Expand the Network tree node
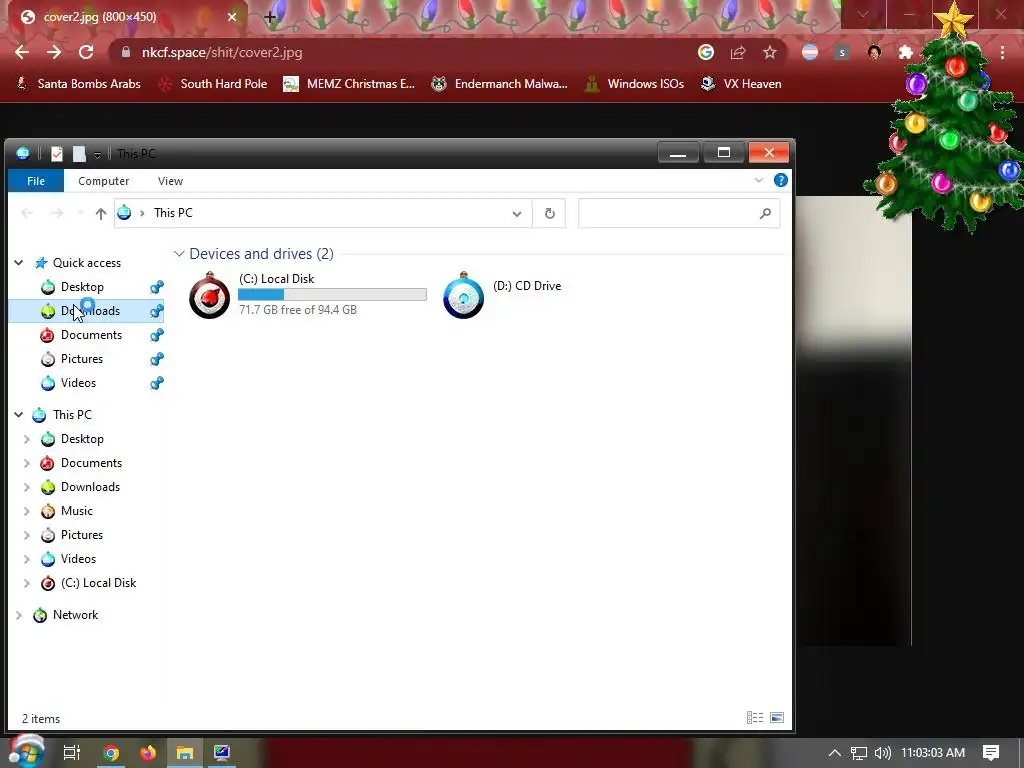This screenshot has width=1024, height=768. [19, 615]
